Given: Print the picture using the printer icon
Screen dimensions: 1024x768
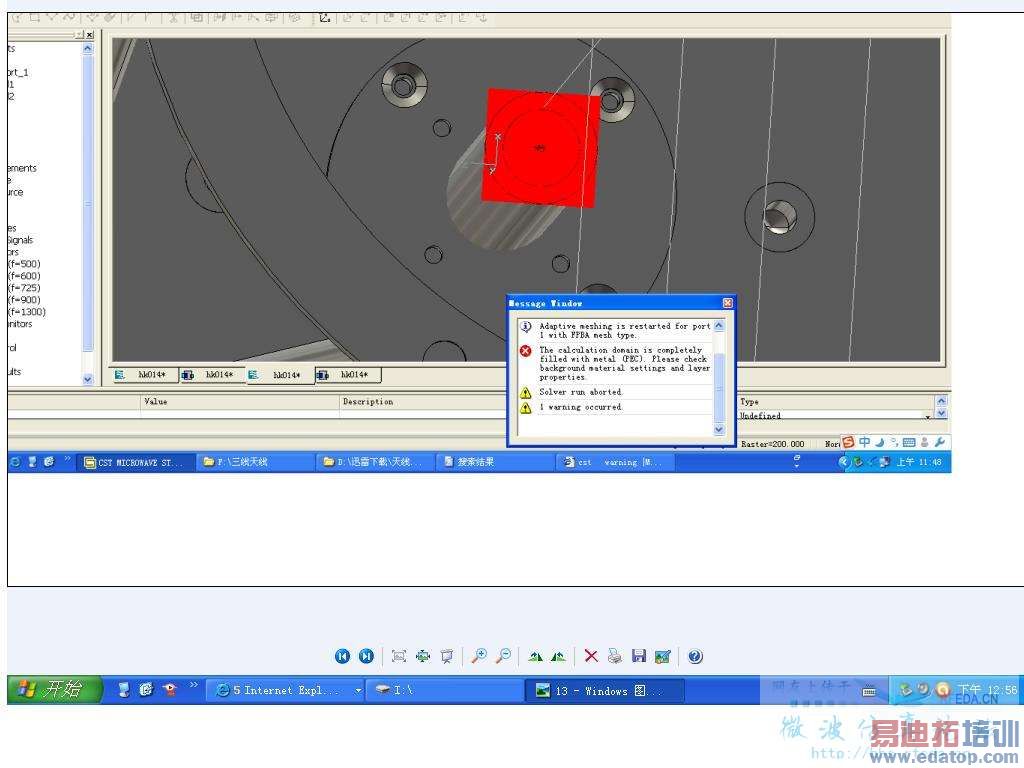Looking at the screenshot, I should click(x=615, y=656).
